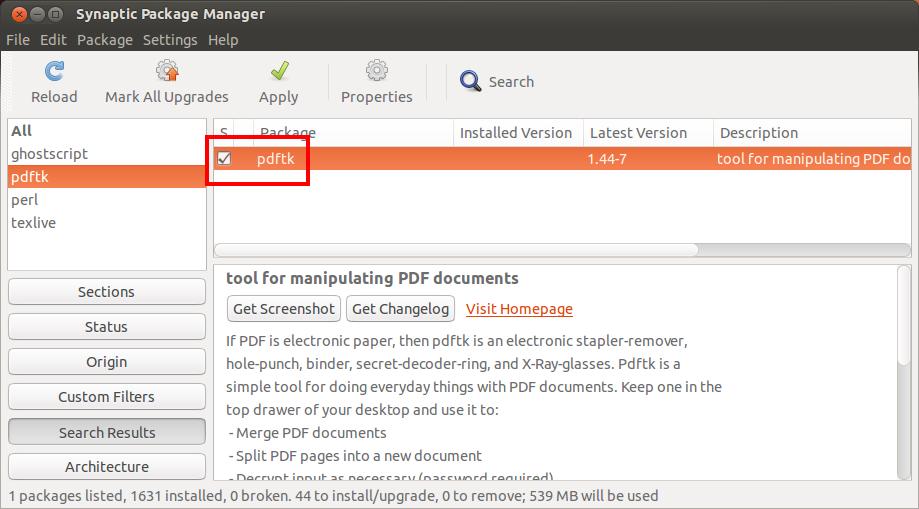Screen dimensions: 919x509
Task: Select ghostscript in the search list
Action: click(49, 154)
